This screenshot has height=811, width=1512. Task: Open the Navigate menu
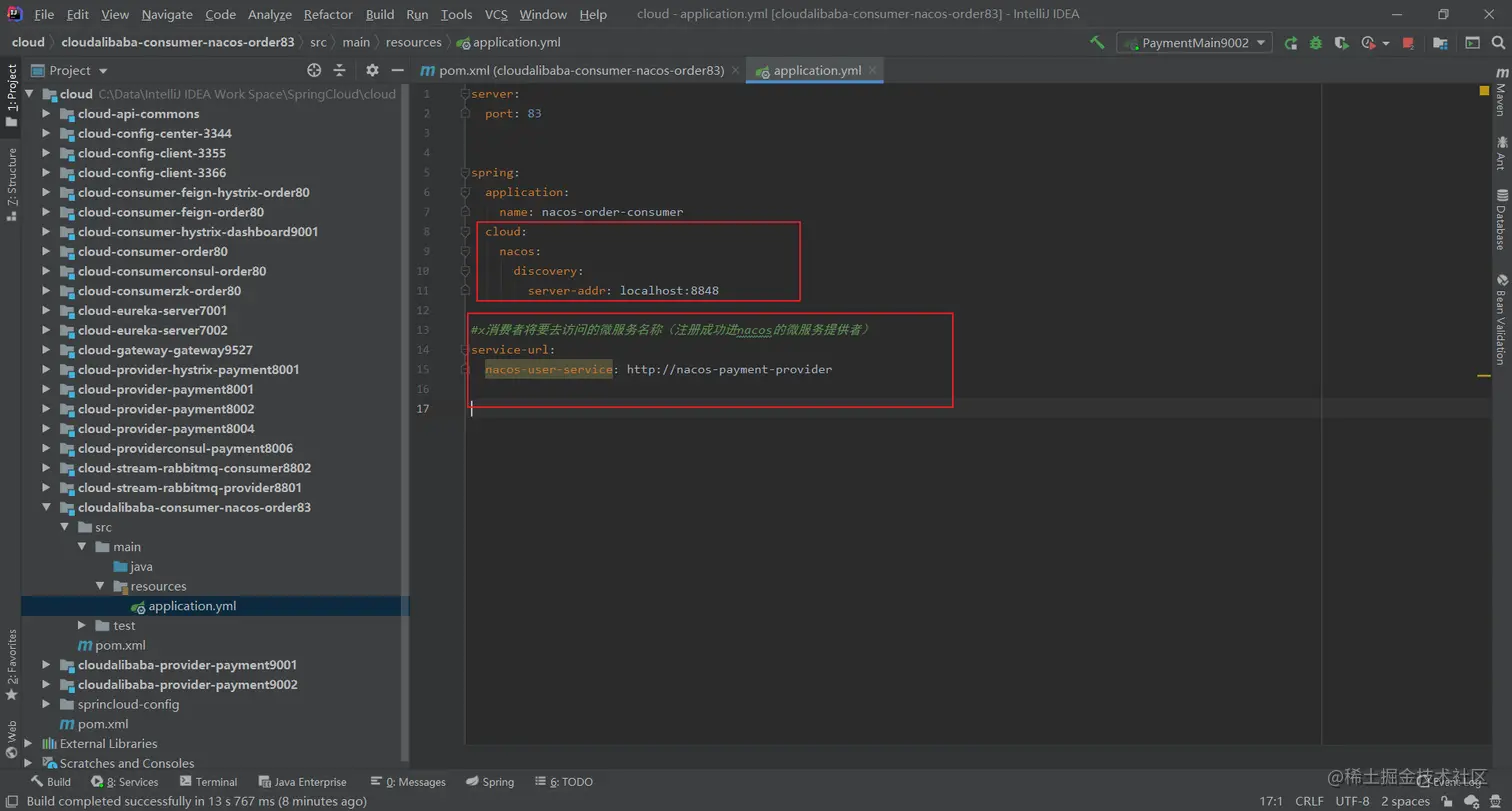(x=167, y=14)
